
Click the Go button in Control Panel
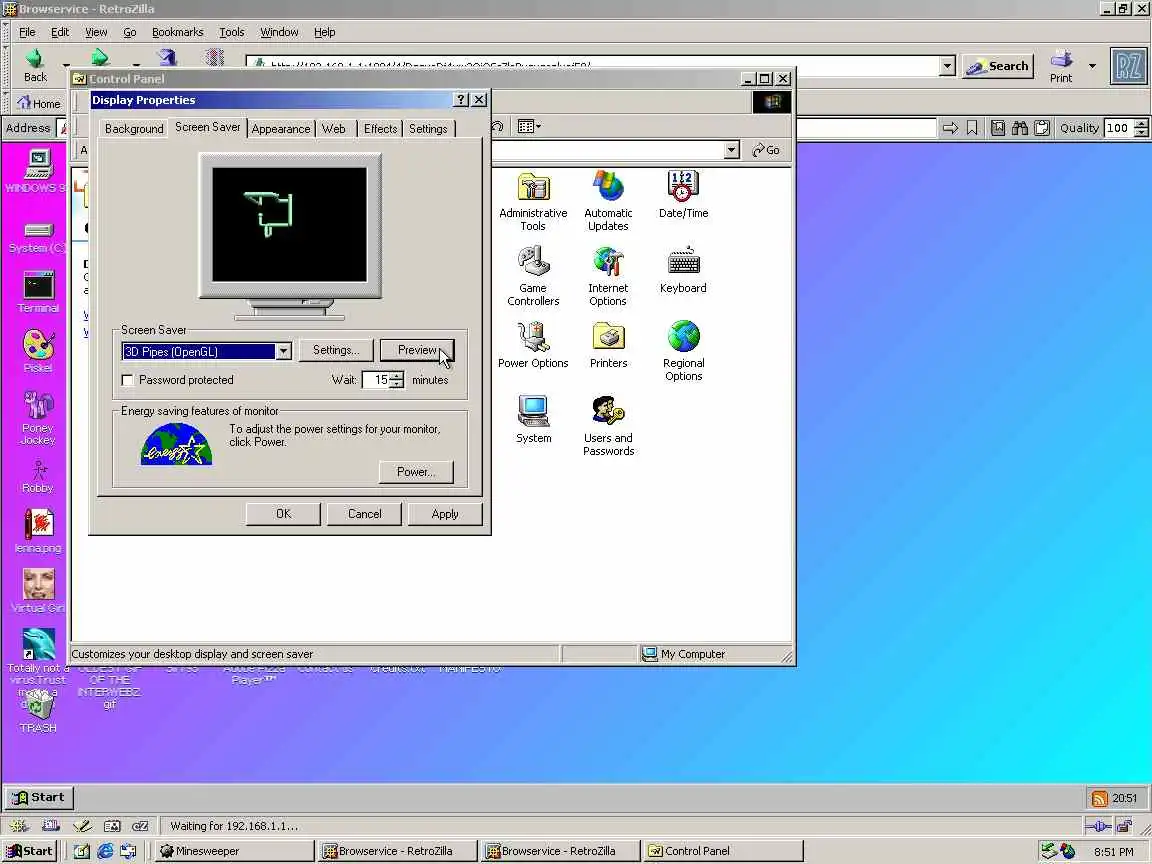point(766,150)
